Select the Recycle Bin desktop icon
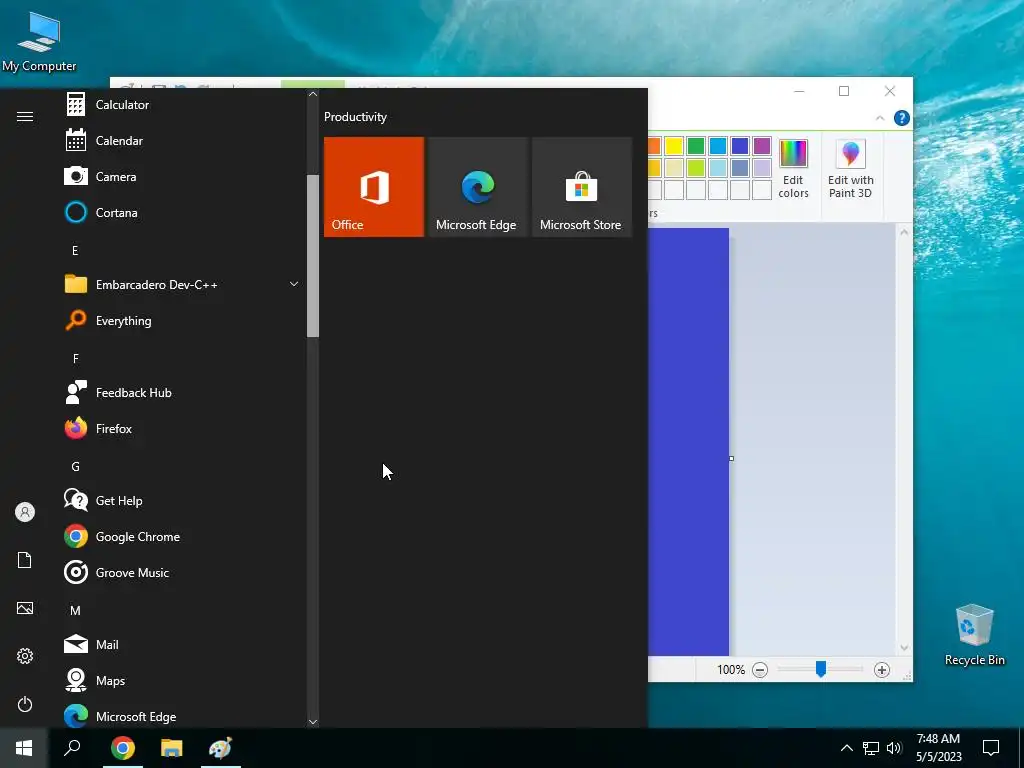1024x768 pixels. click(x=974, y=635)
